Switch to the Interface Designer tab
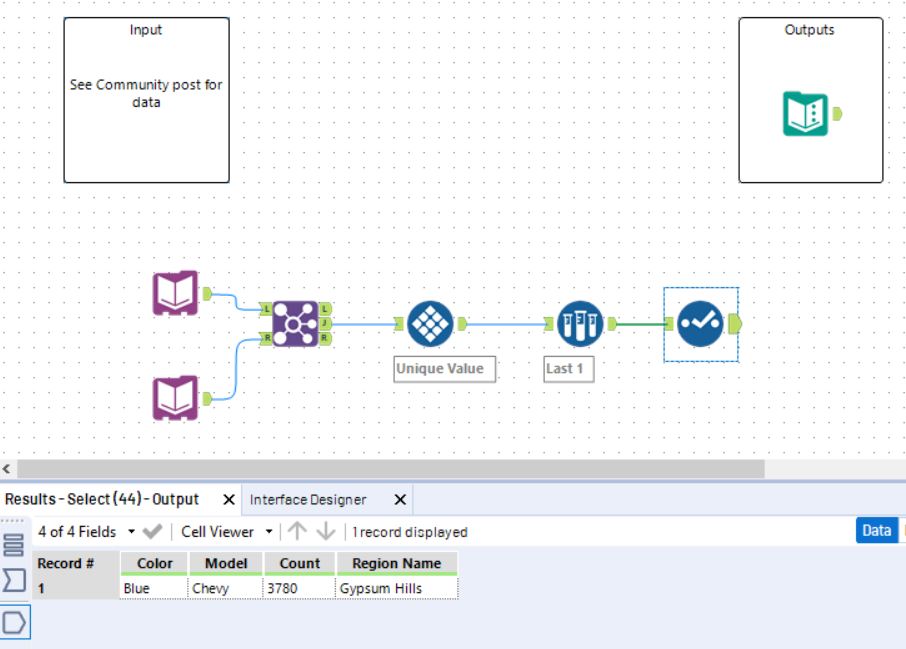 [308, 499]
